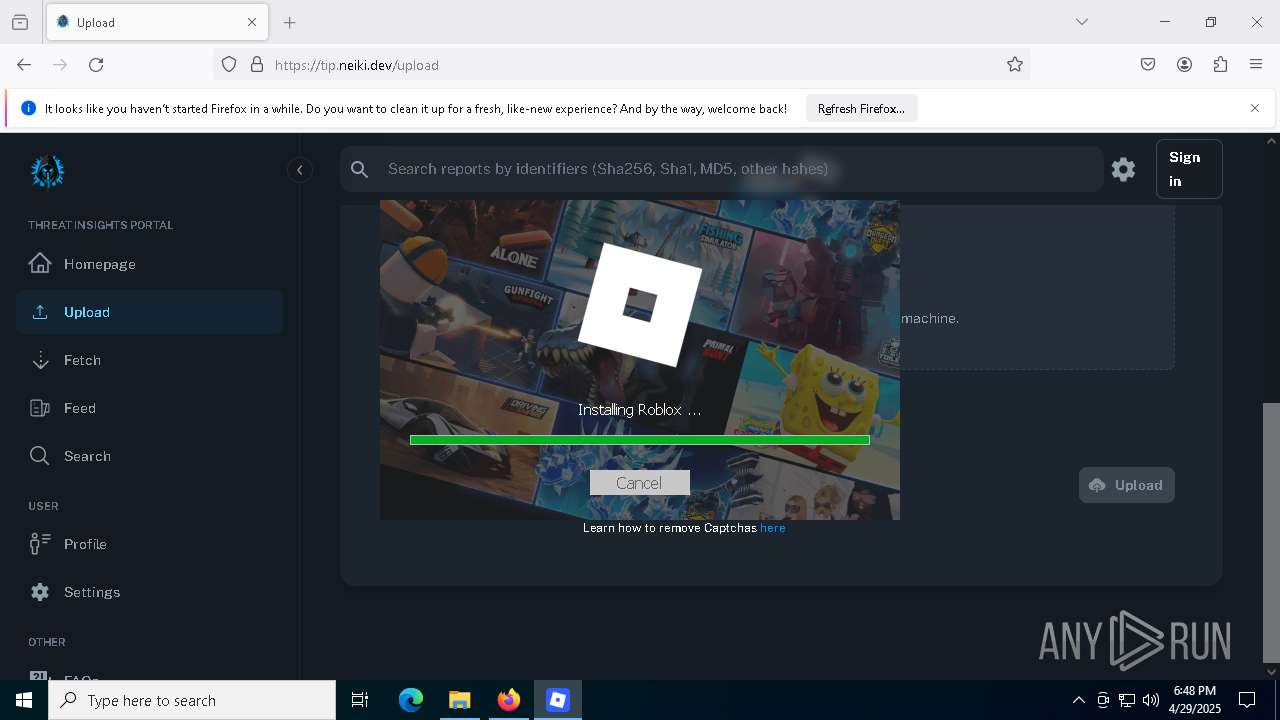Screen dimensions: 1280x720
Task: Click the taskbar search box
Action: pyautogui.click(x=192, y=700)
